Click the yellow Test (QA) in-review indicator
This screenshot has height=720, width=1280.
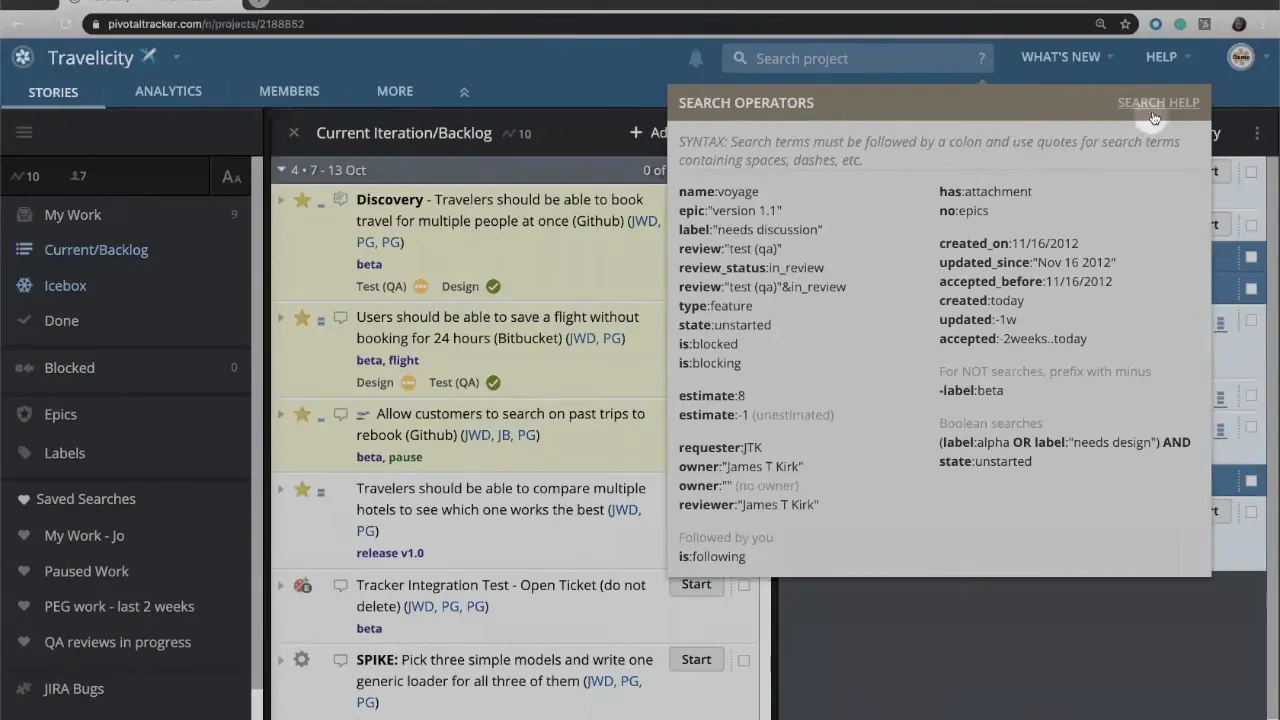(x=420, y=286)
